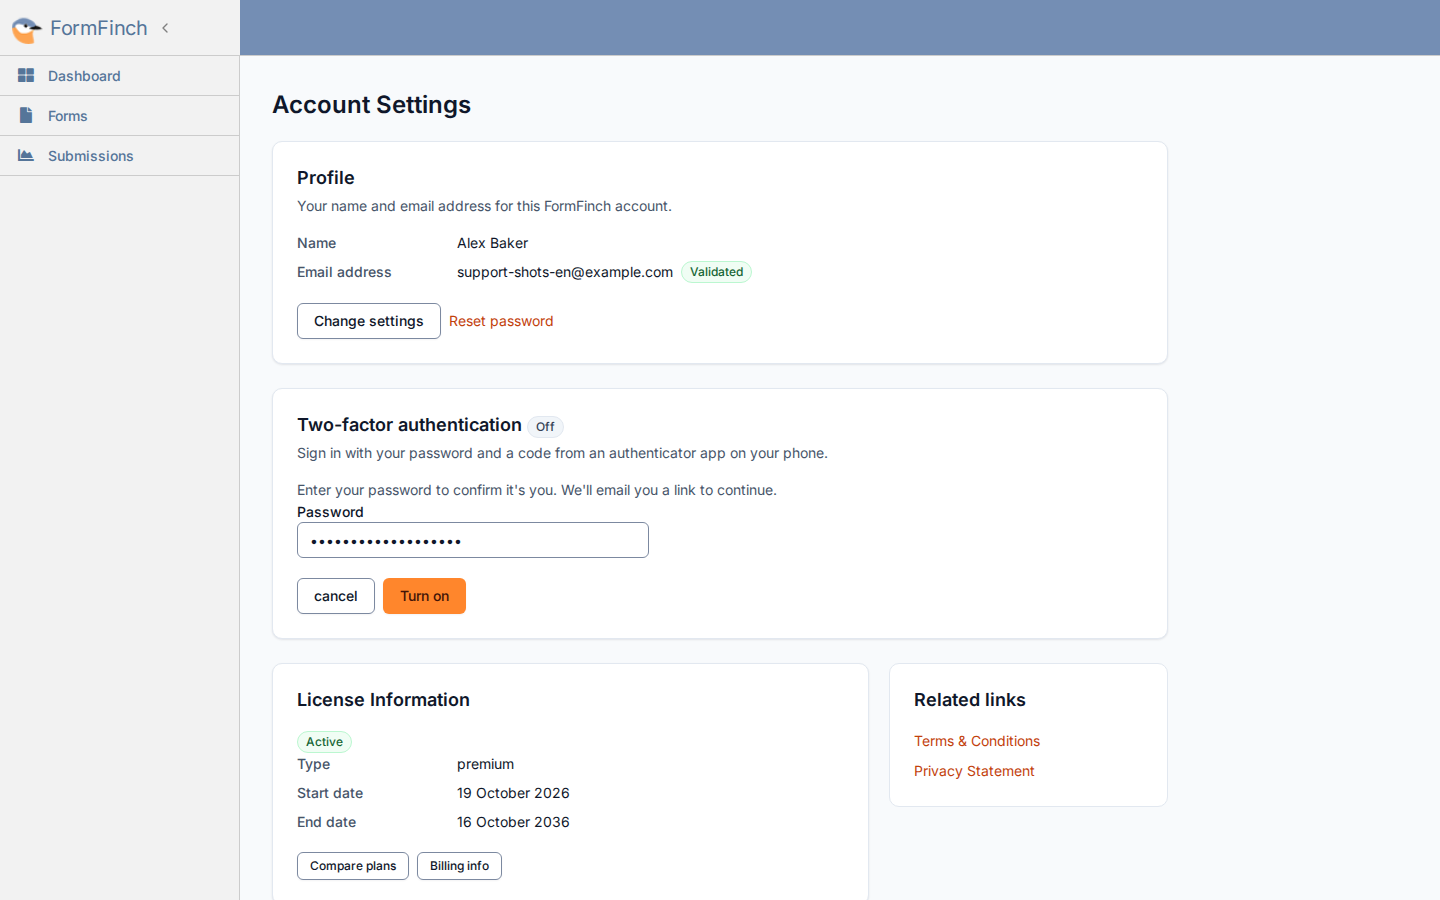Click the Active license badge
This screenshot has height=900, width=1440.
(324, 742)
